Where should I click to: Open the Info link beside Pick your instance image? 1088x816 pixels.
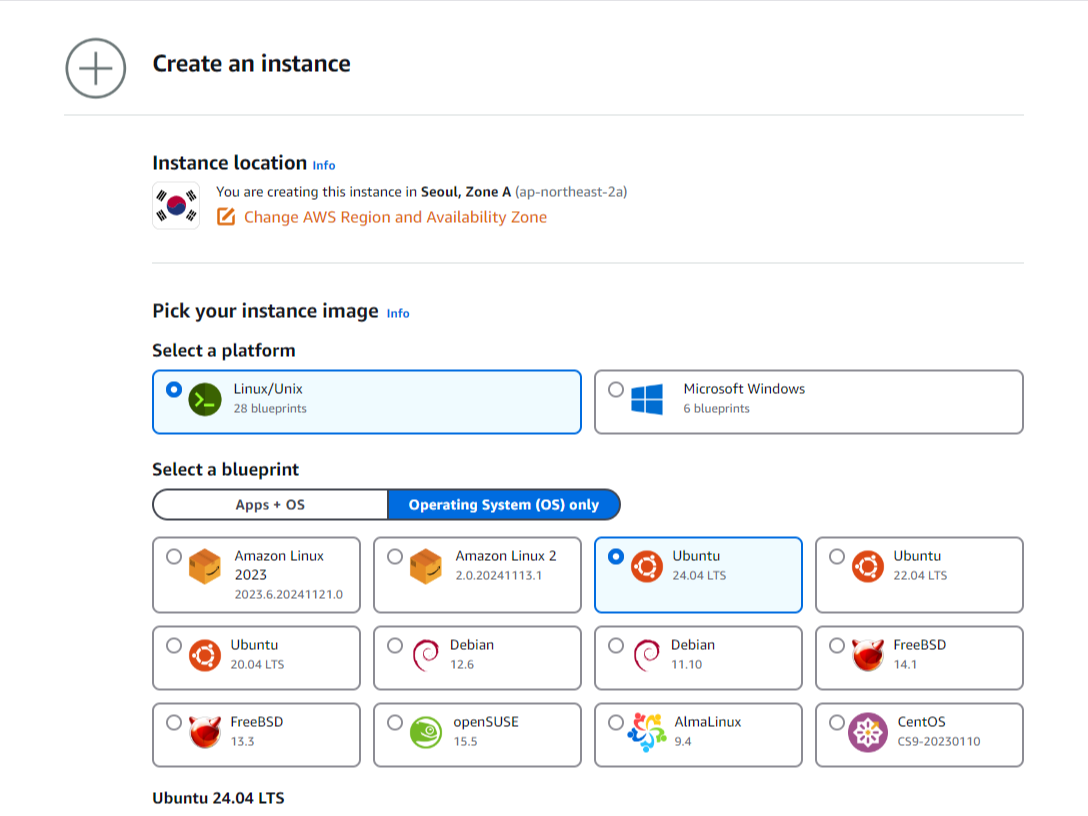tap(398, 314)
